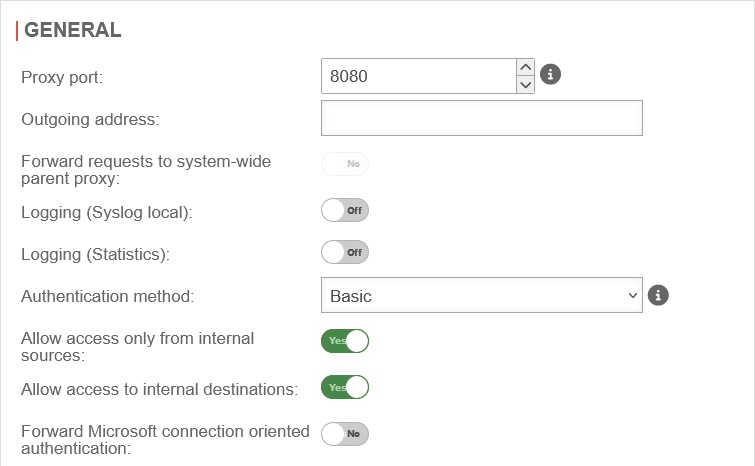This screenshot has width=755, height=466.
Task: Click info icon beside Authentication method
Action: [658, 295]
